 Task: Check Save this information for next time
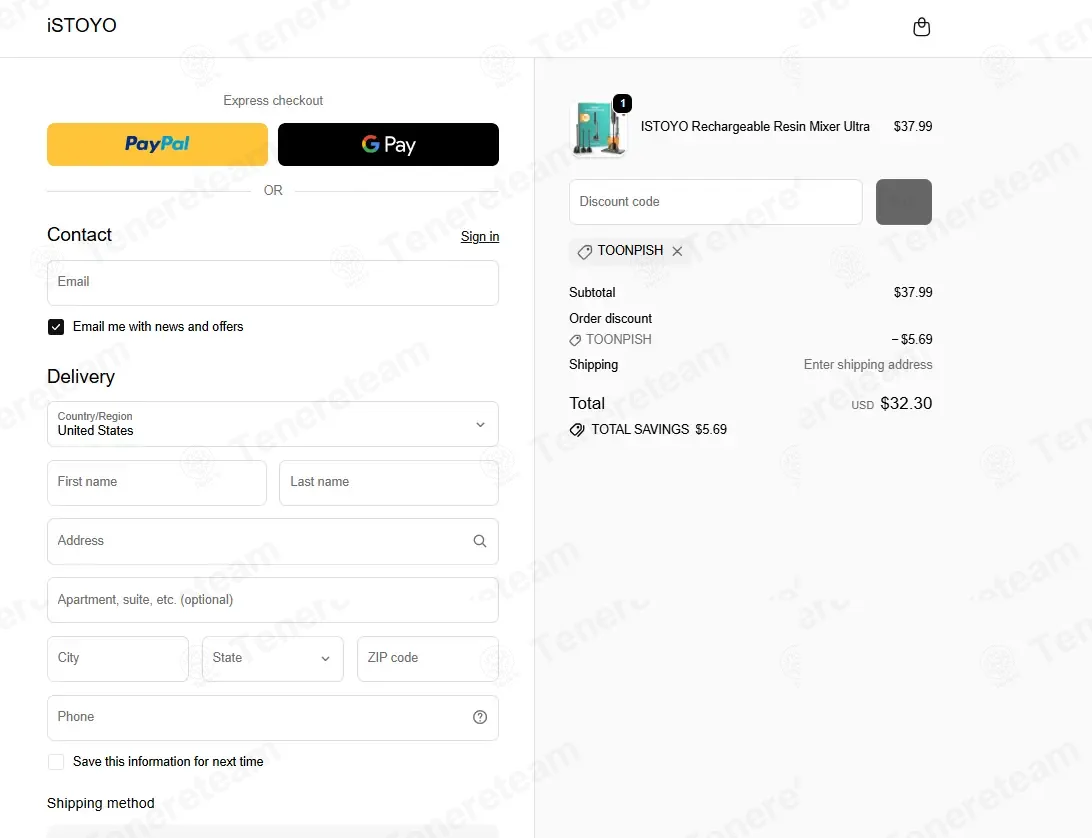pyautogui.click(x=56, y=762)
